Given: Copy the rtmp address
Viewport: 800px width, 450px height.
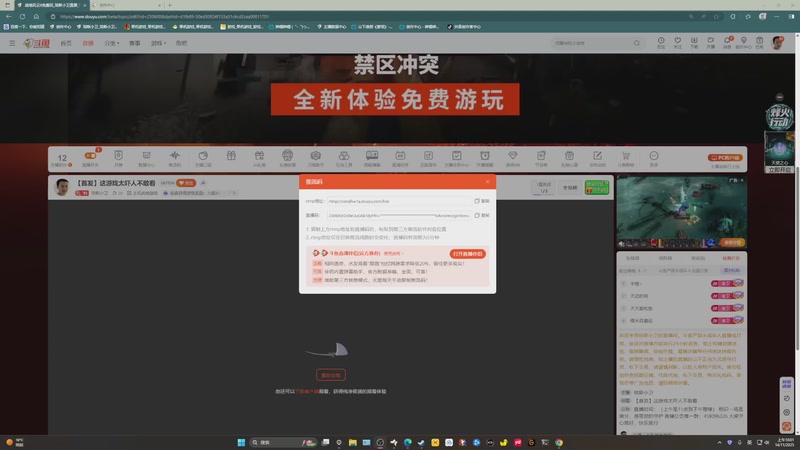Looking at the screenshot, I should point(482,201).
